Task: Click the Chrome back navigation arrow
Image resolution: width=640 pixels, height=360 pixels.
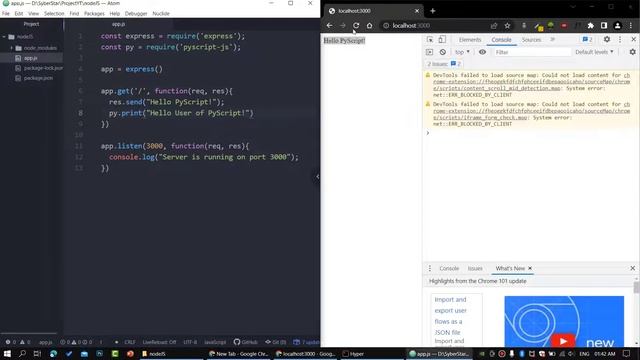Action: click(x=329, y=25)
